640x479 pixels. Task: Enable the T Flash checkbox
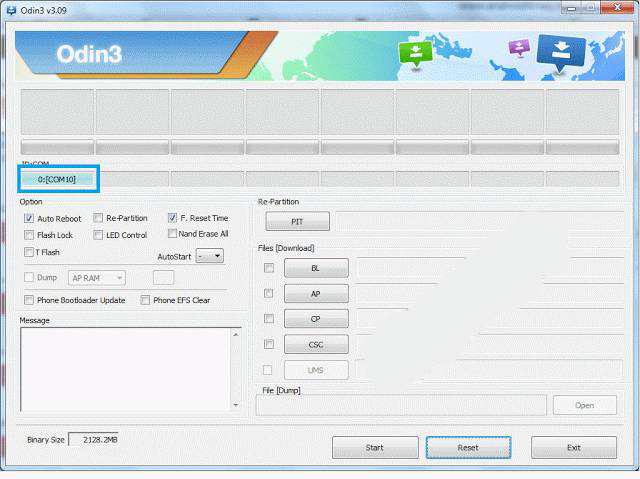[29, 252]
